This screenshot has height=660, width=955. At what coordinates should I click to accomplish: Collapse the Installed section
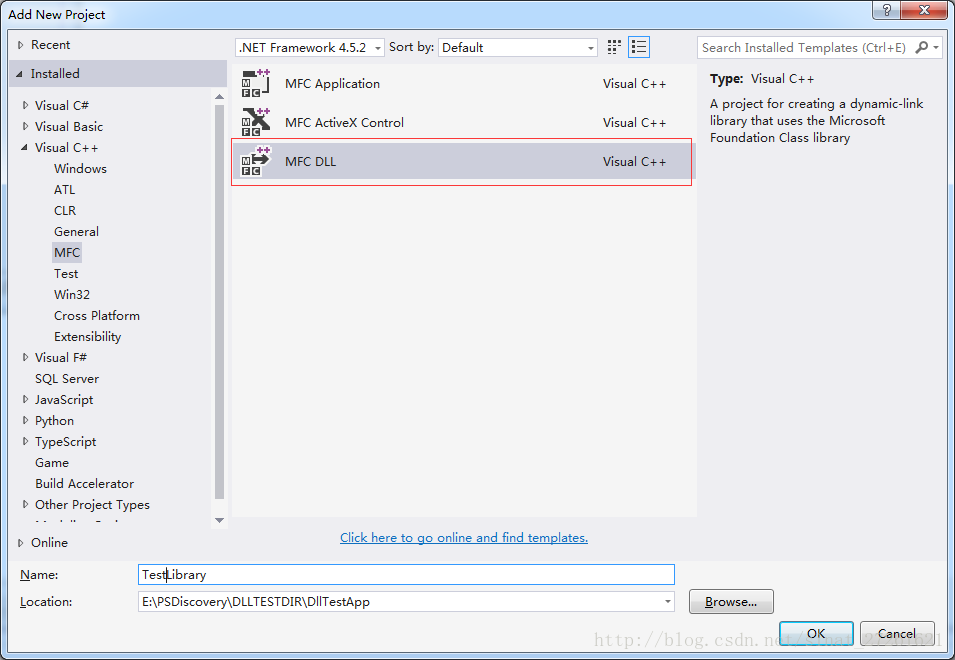click(19, 74)
